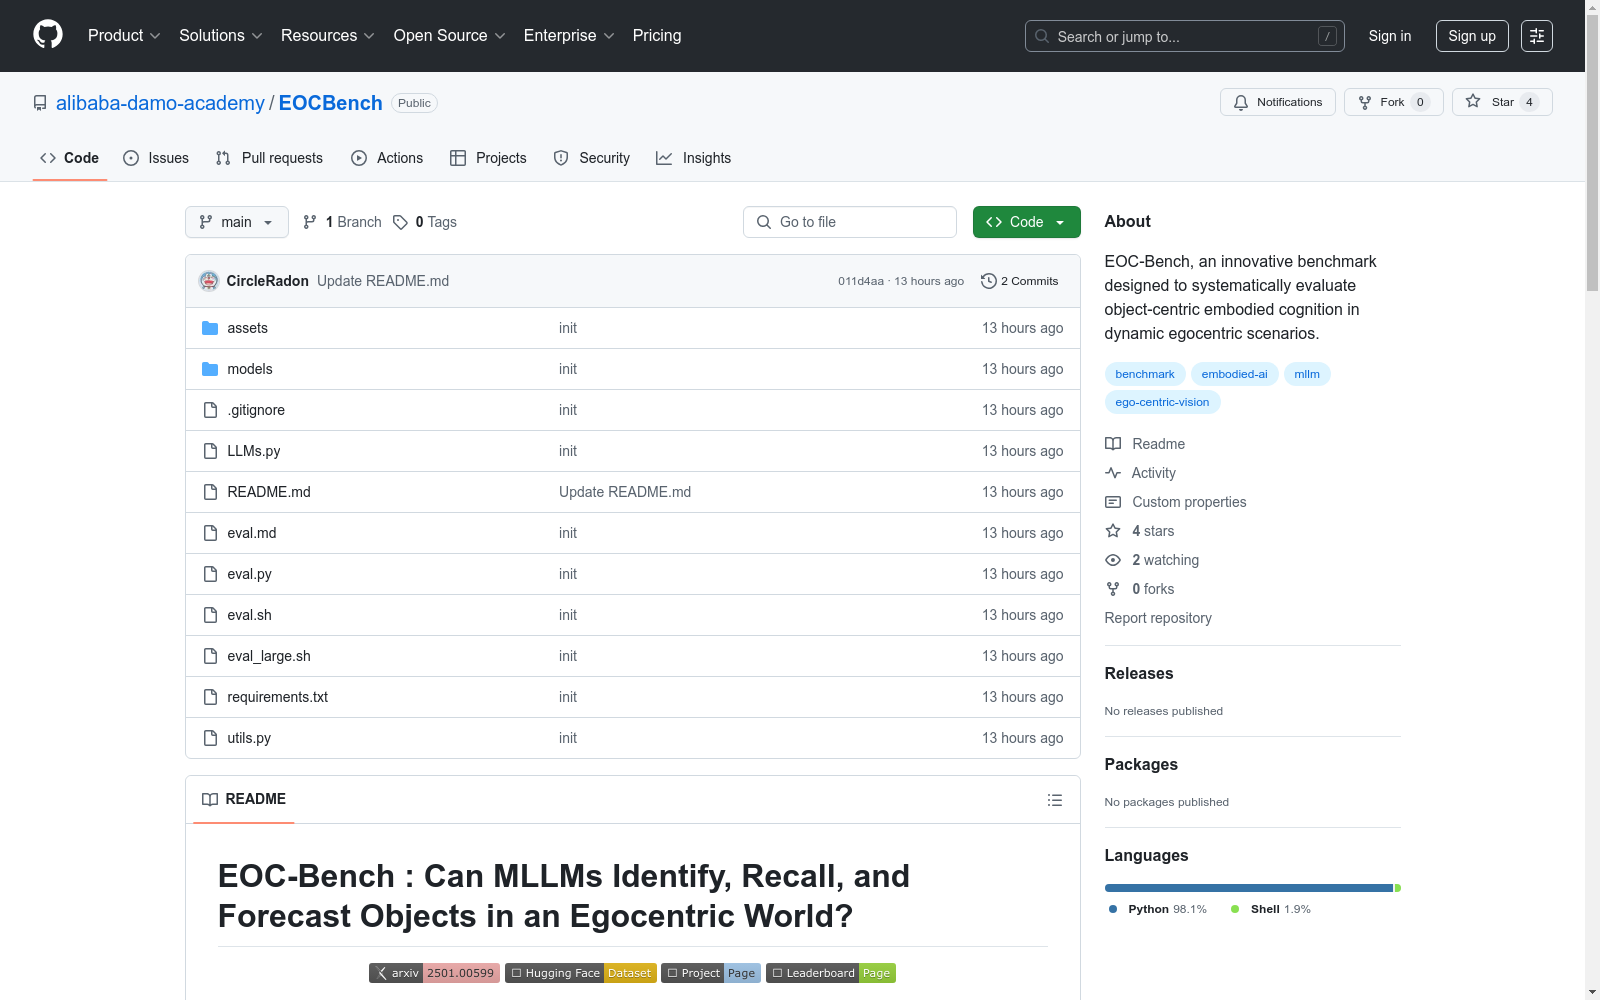Click the CircleRadon avatar
1600x1000 pixels.
(209, 281)
